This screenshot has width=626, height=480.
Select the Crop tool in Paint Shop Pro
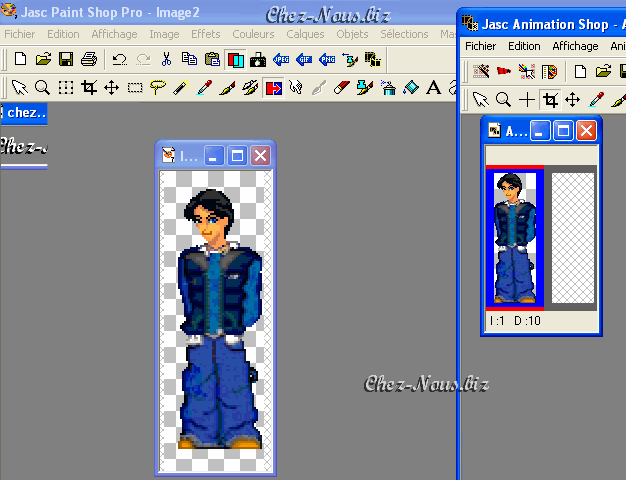[x=89, y=87]
